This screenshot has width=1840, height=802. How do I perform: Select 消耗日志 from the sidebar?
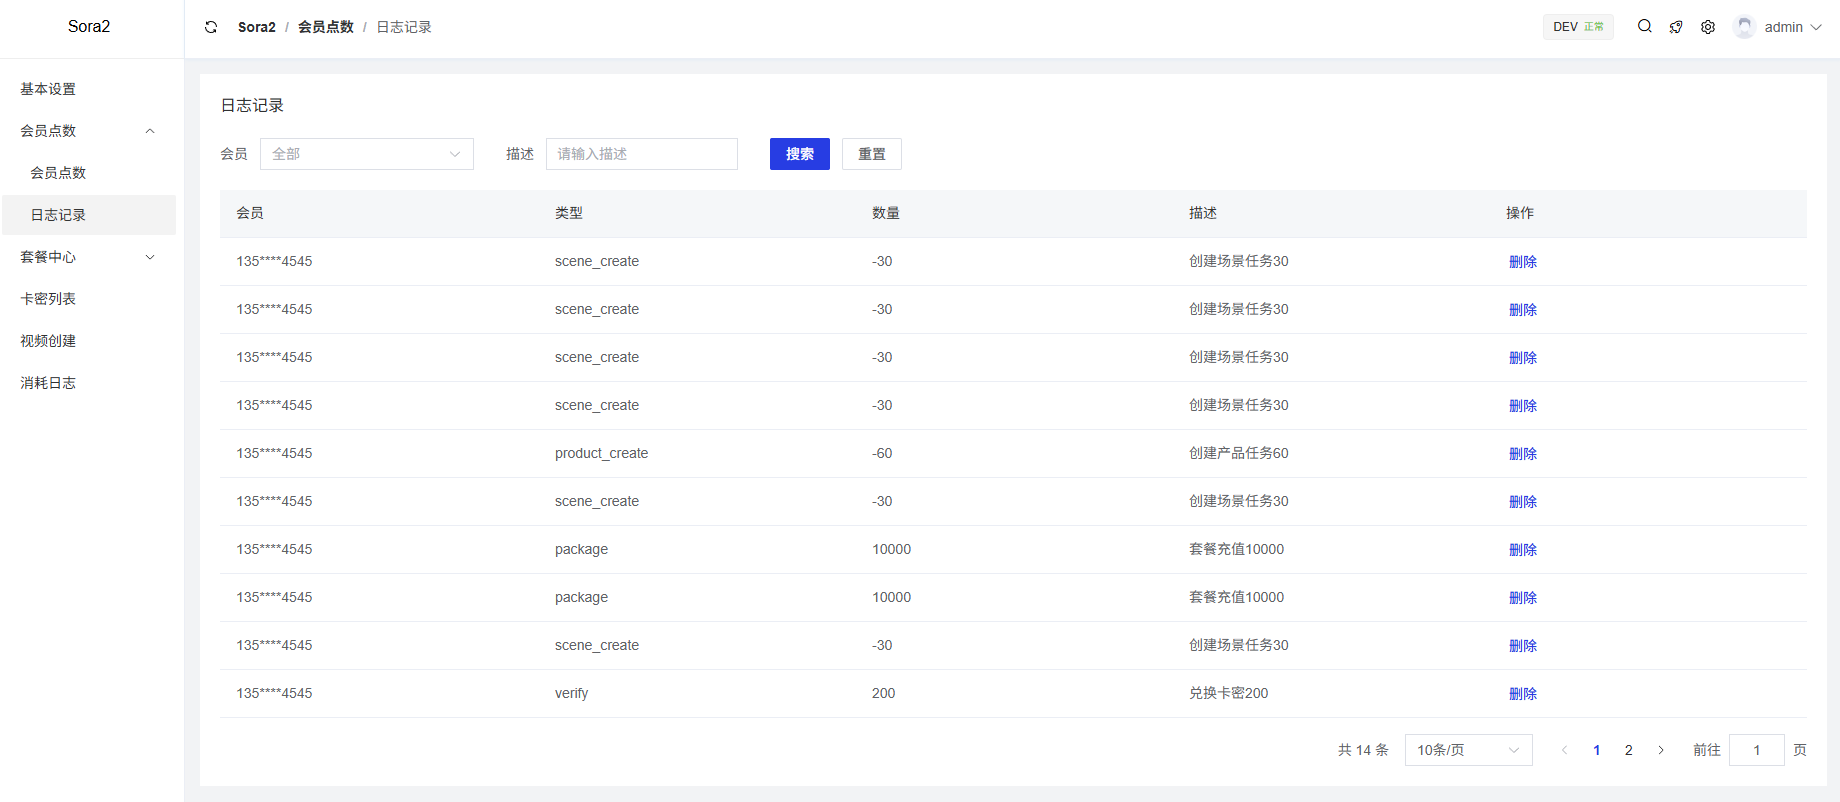coord(48,383)
